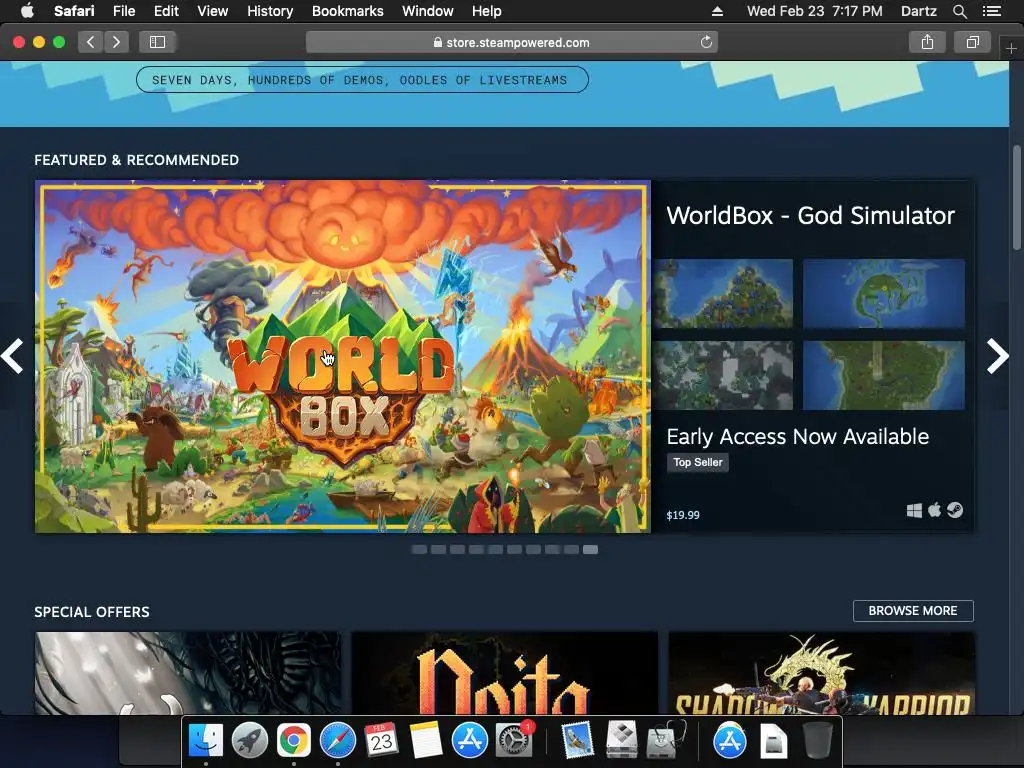Advance the featured carousel with right arrow

click(997, 356)
